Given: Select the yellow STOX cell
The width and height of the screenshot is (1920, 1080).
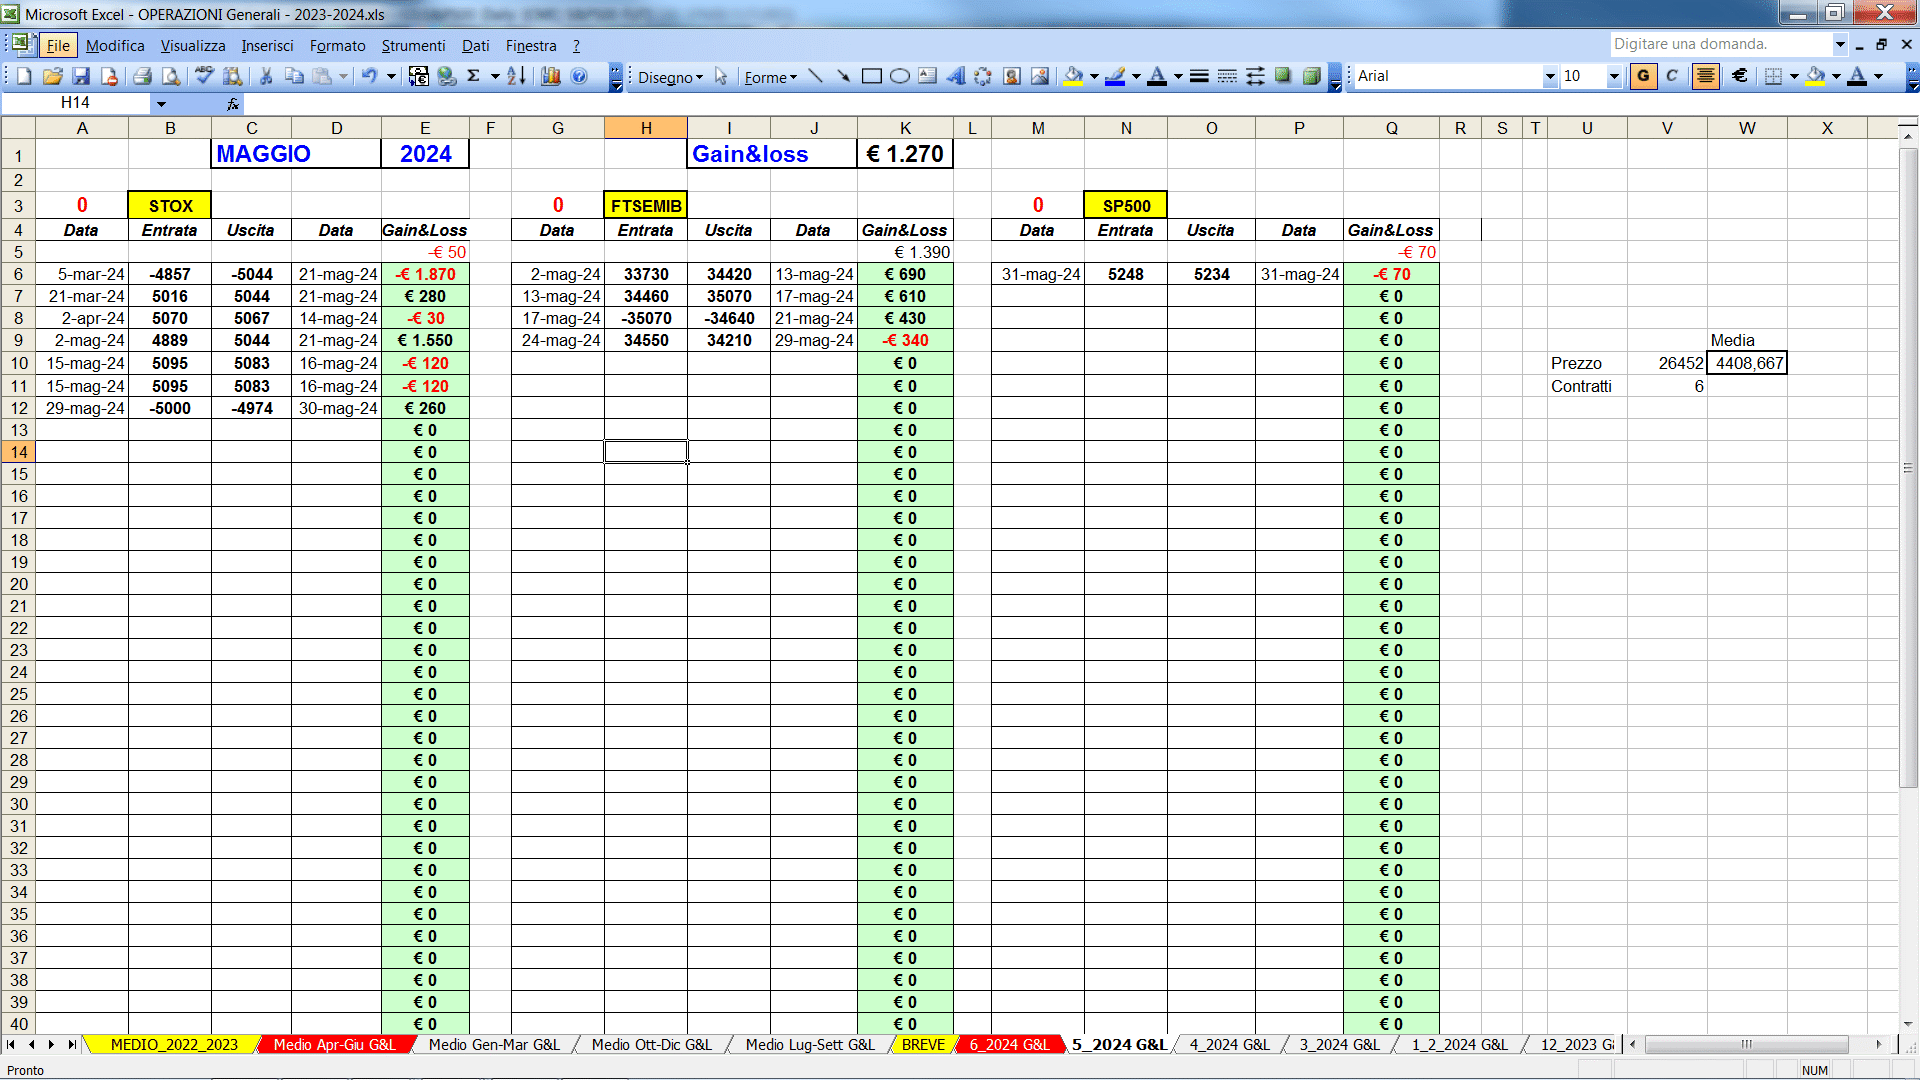Looking at the screenshot, I should pyautogui.click(x=170, y=205).
